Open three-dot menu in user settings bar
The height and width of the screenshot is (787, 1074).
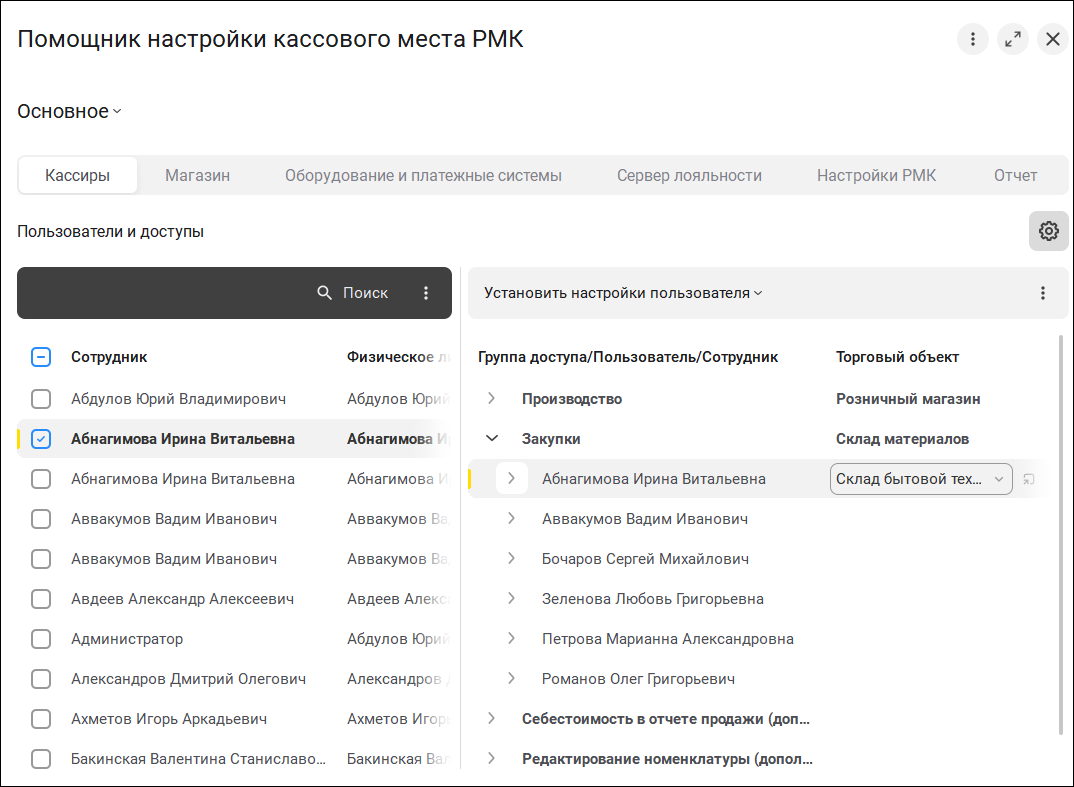tap(1042, 293)
